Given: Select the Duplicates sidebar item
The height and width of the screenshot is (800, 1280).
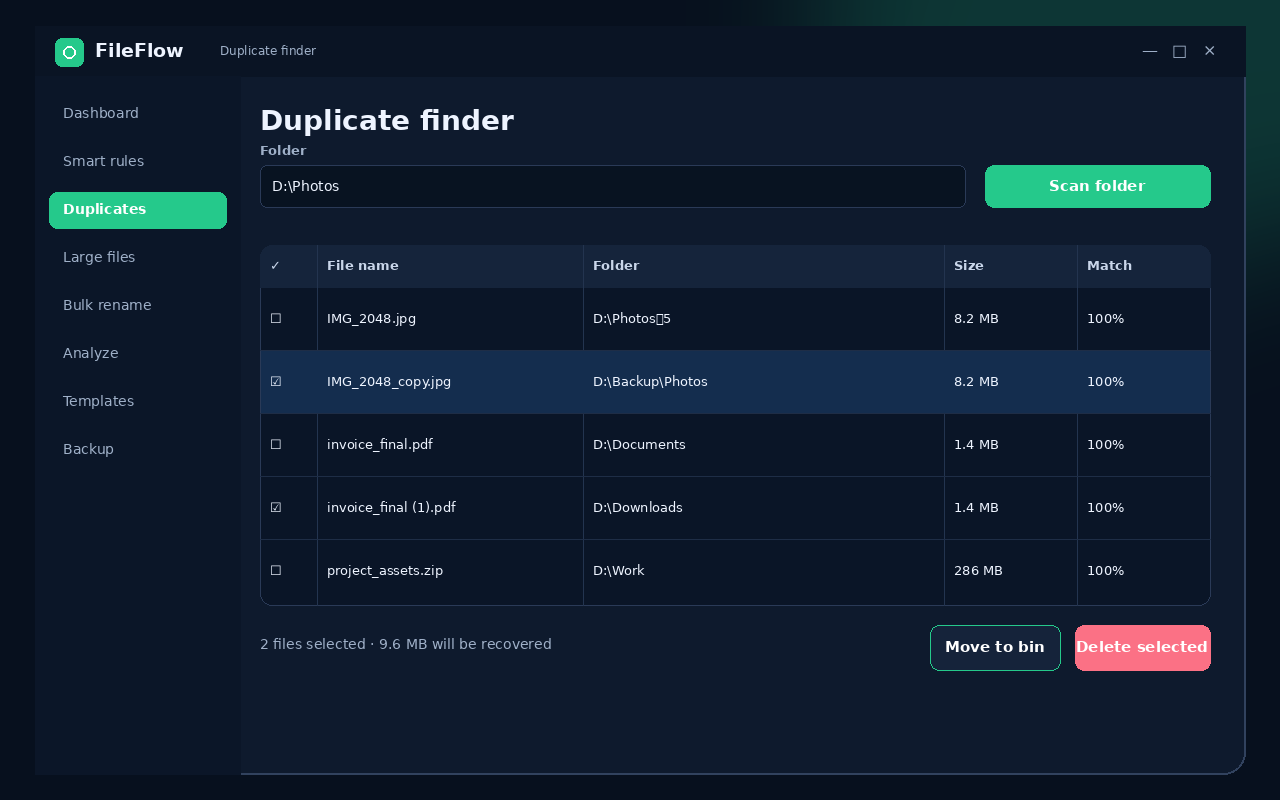Looking at the screenshot, I should tap(138, 210).
